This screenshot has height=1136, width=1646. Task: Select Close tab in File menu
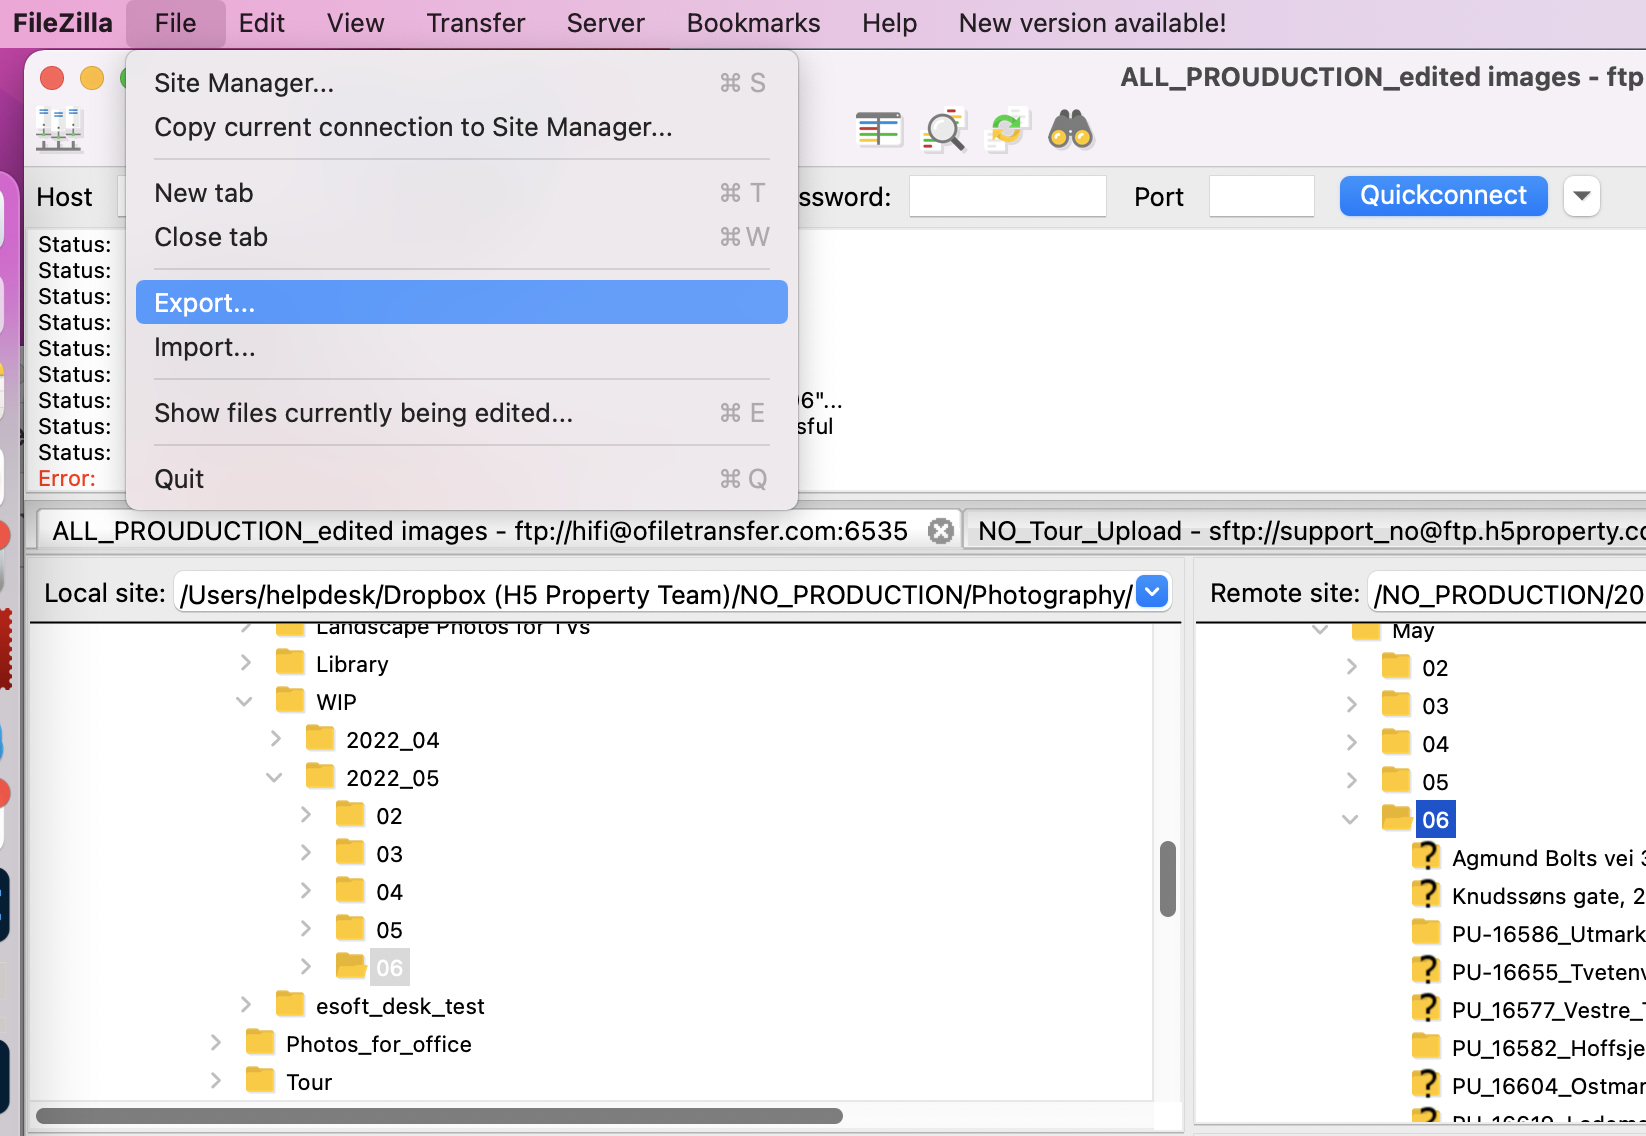coord(462,237)
